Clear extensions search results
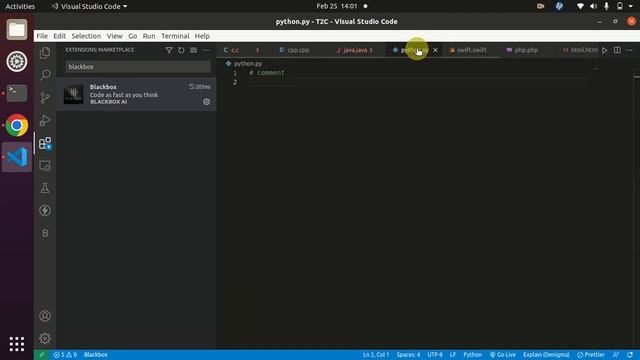 click(x=193, y=50)
